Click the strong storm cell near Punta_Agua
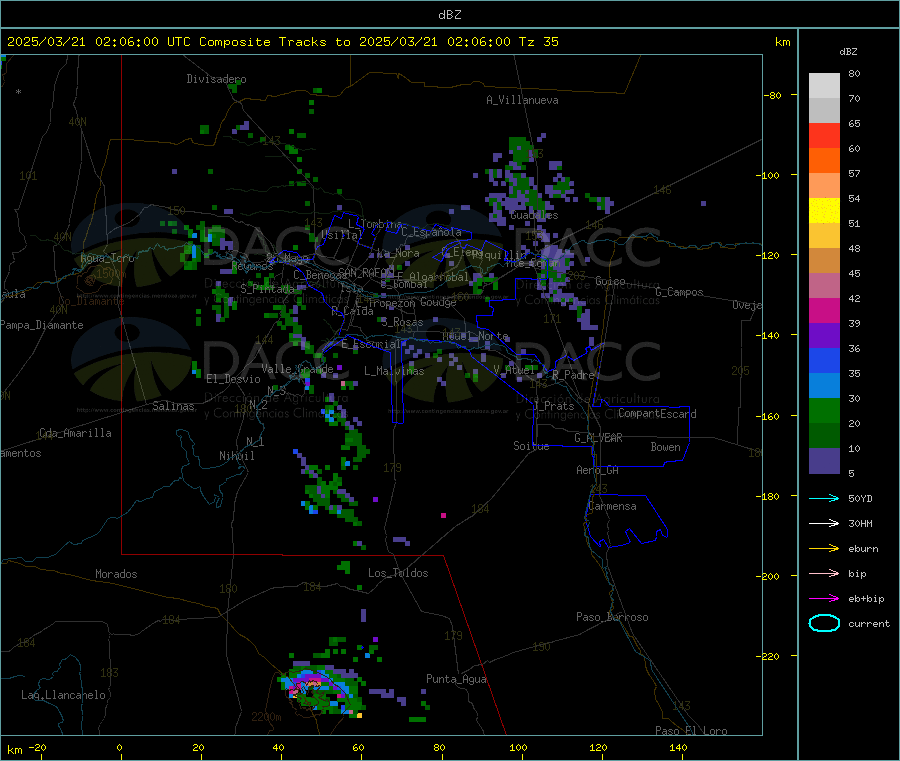 coord(321,690)
